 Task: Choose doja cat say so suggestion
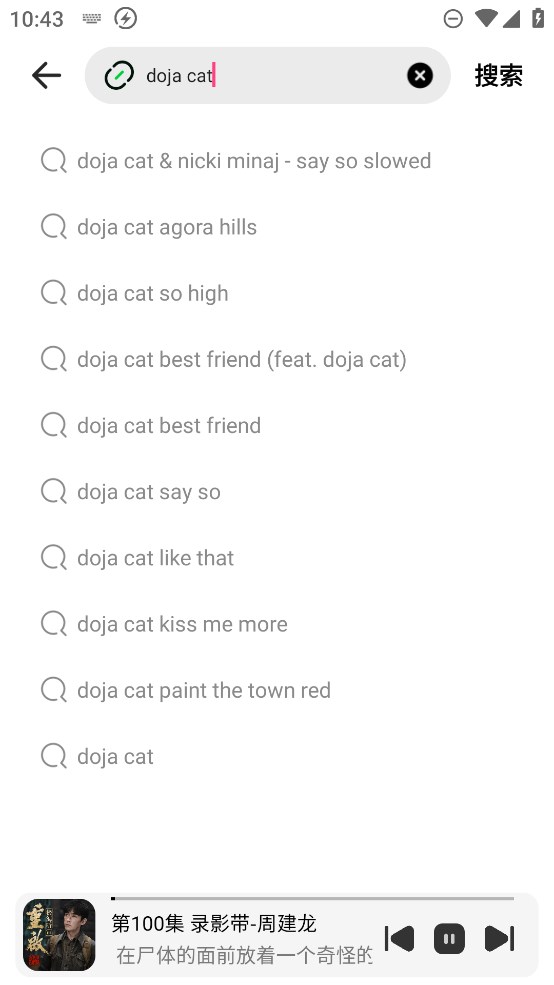pos(277,492)
